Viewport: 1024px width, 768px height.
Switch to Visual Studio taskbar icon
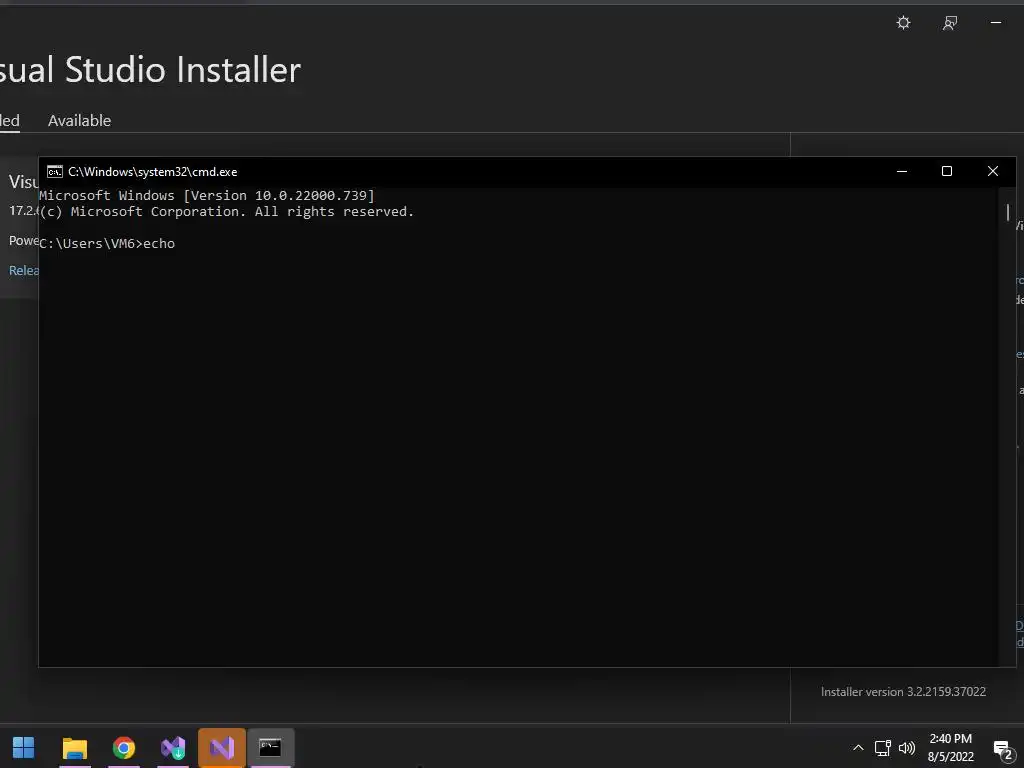click(222, 748)
